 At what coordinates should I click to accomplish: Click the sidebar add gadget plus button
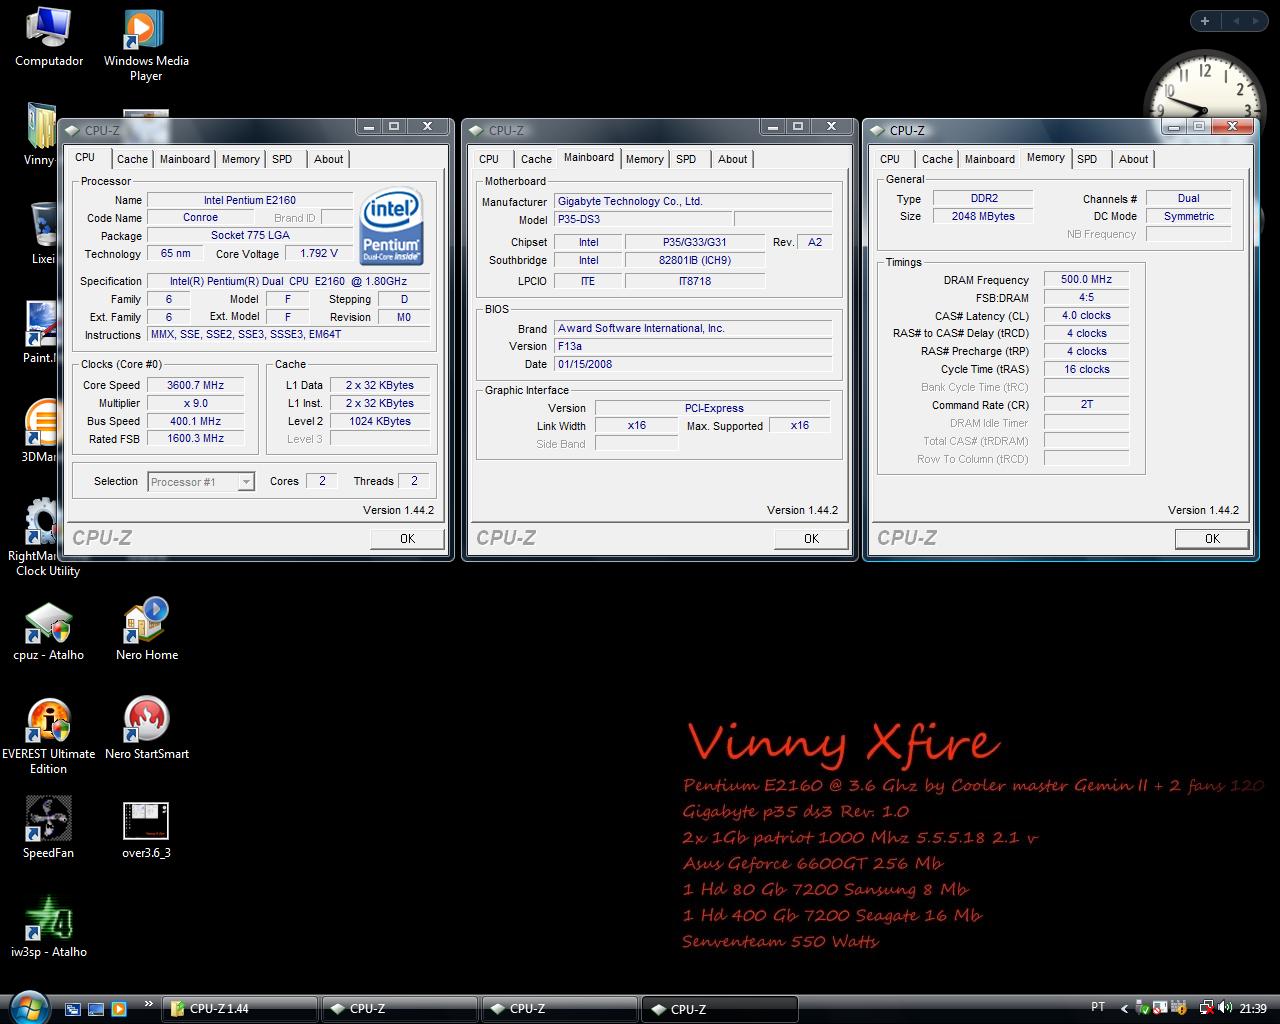1204,20
